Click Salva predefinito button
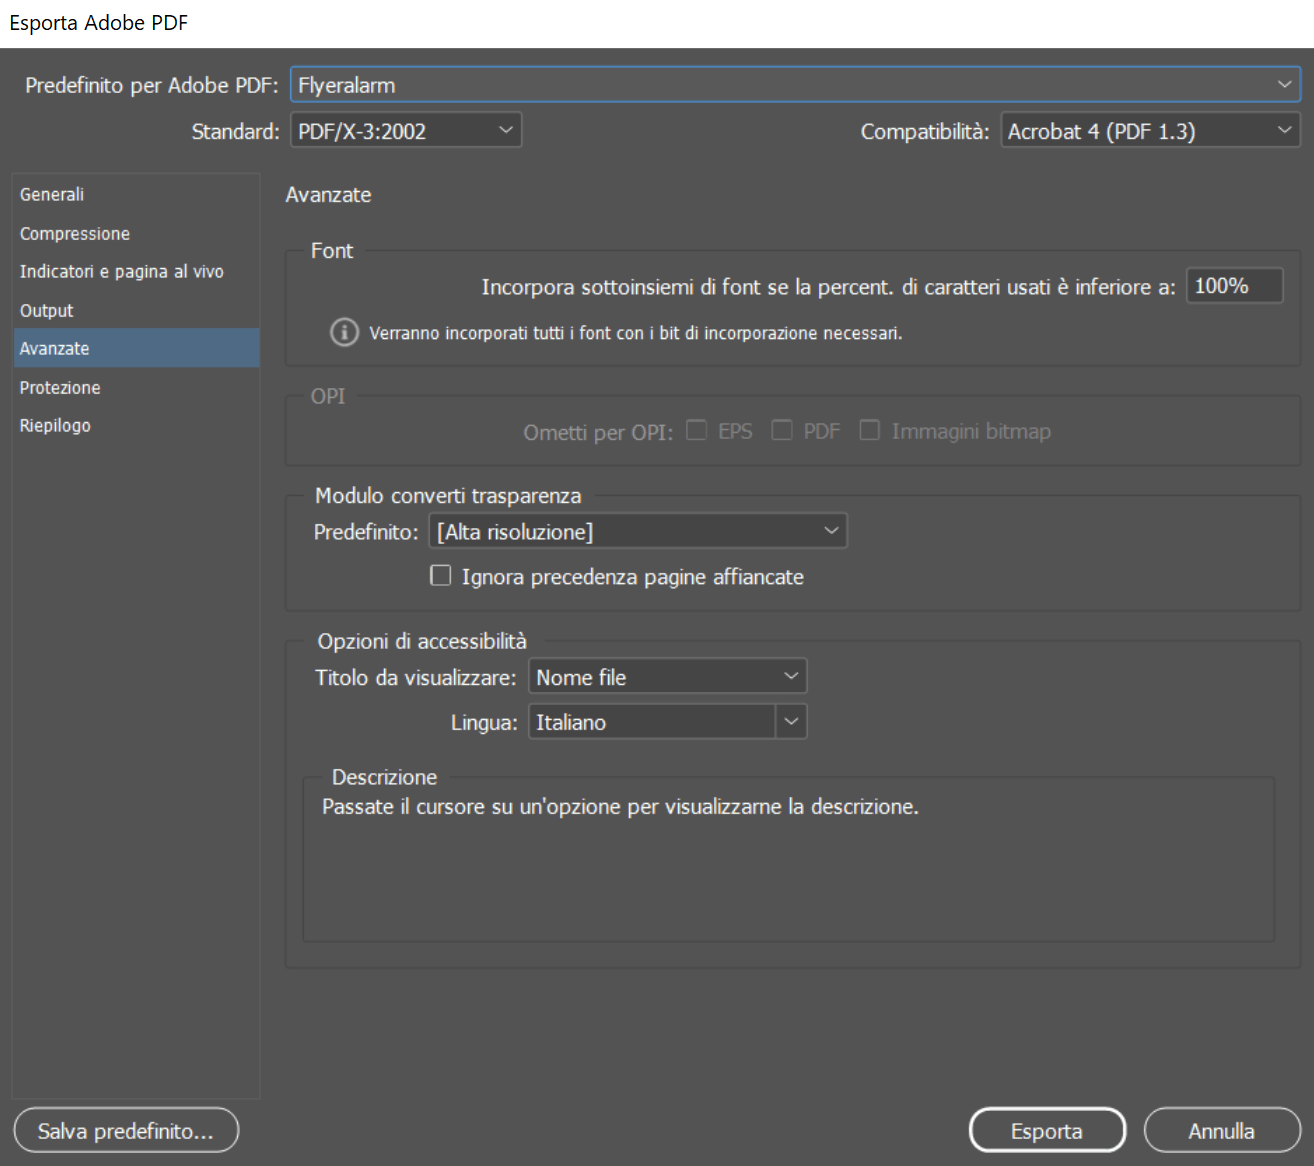This screenshot has width=1314, height=1166. pyautogui.click(x=126, y=1131)
